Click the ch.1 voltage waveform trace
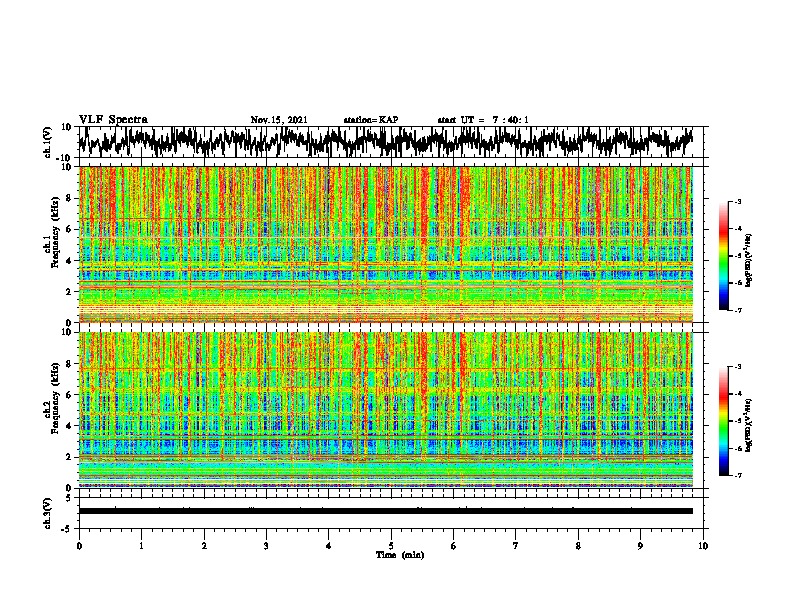This screenshot has width=792, height=612. point(385,142)
